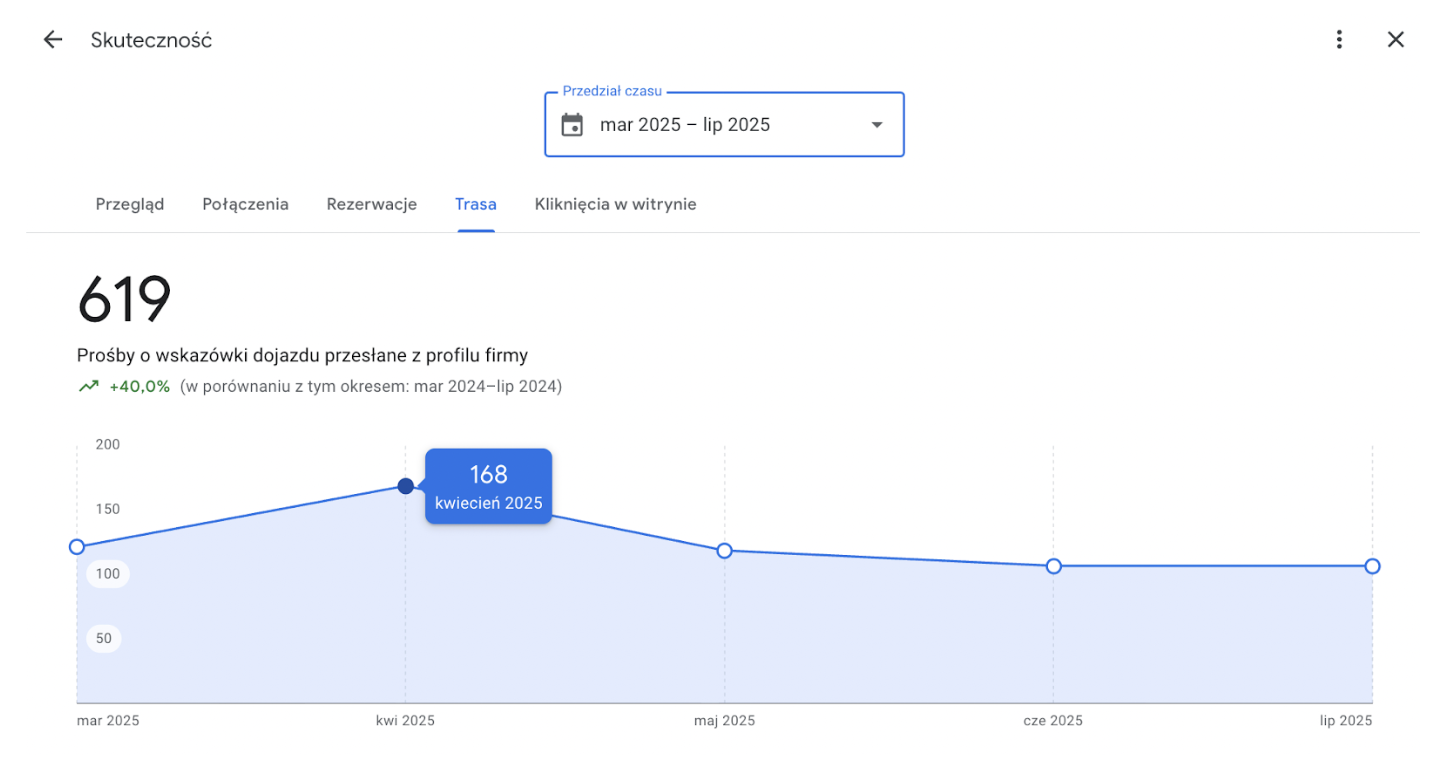Select the July 2025 data point

1372,566
